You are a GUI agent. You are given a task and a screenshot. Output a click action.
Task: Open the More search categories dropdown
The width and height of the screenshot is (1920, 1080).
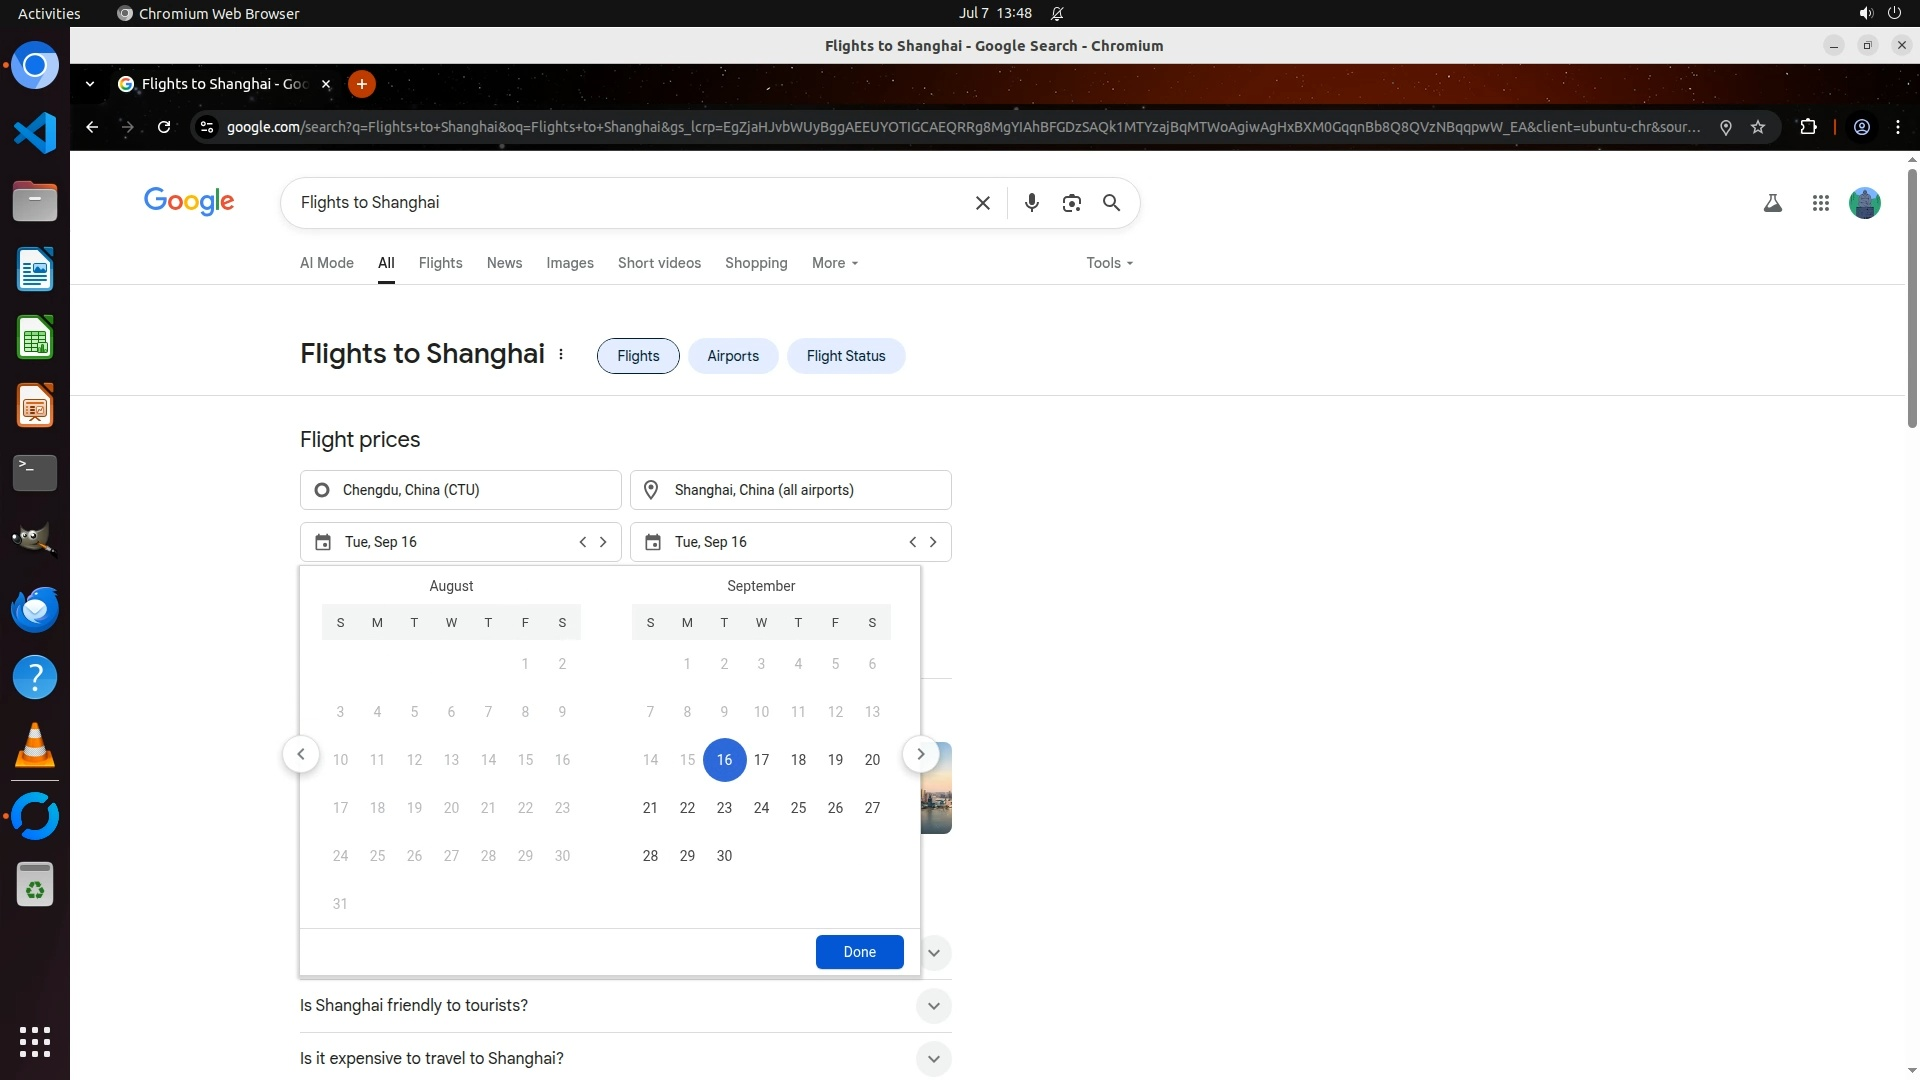click(x=834, y=263)
